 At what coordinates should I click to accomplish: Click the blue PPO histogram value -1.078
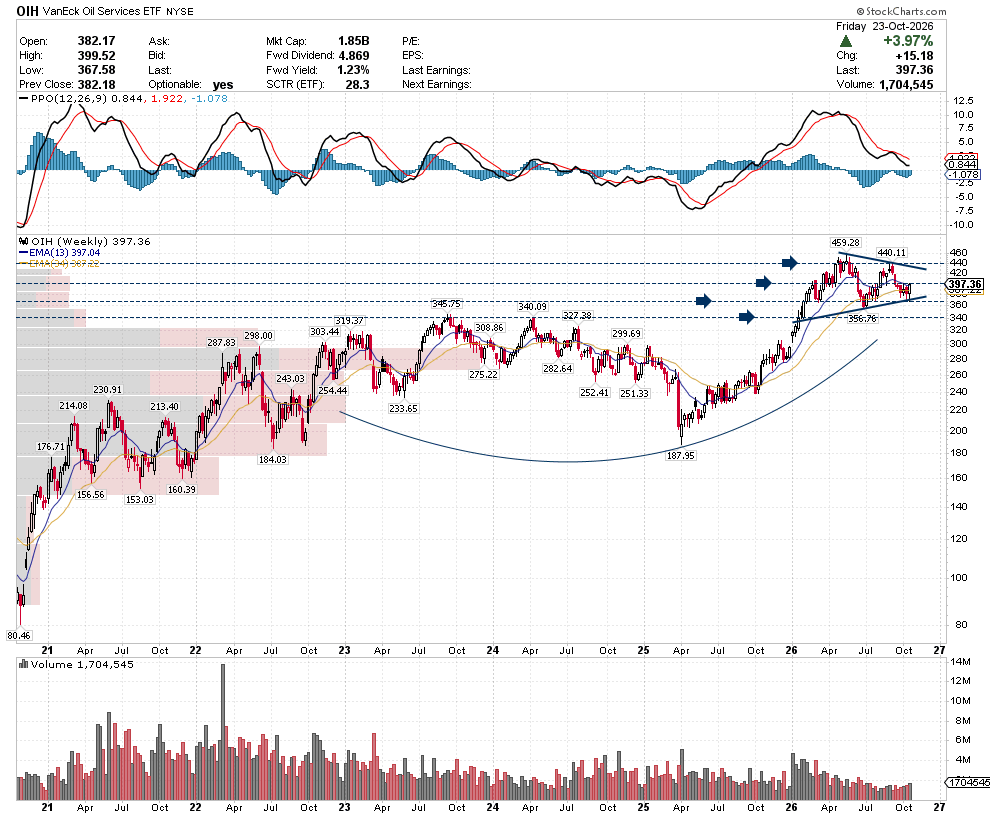click(209, 98)
